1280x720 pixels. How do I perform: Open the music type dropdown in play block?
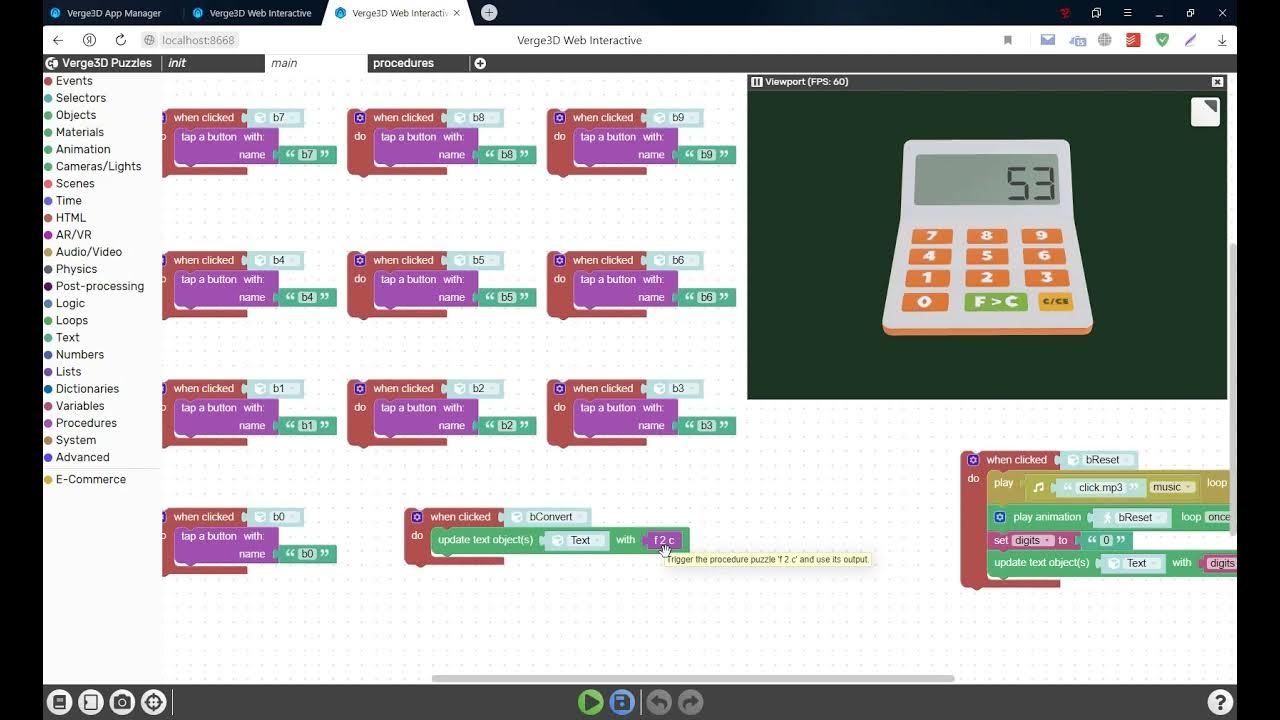pos(1172,487)
